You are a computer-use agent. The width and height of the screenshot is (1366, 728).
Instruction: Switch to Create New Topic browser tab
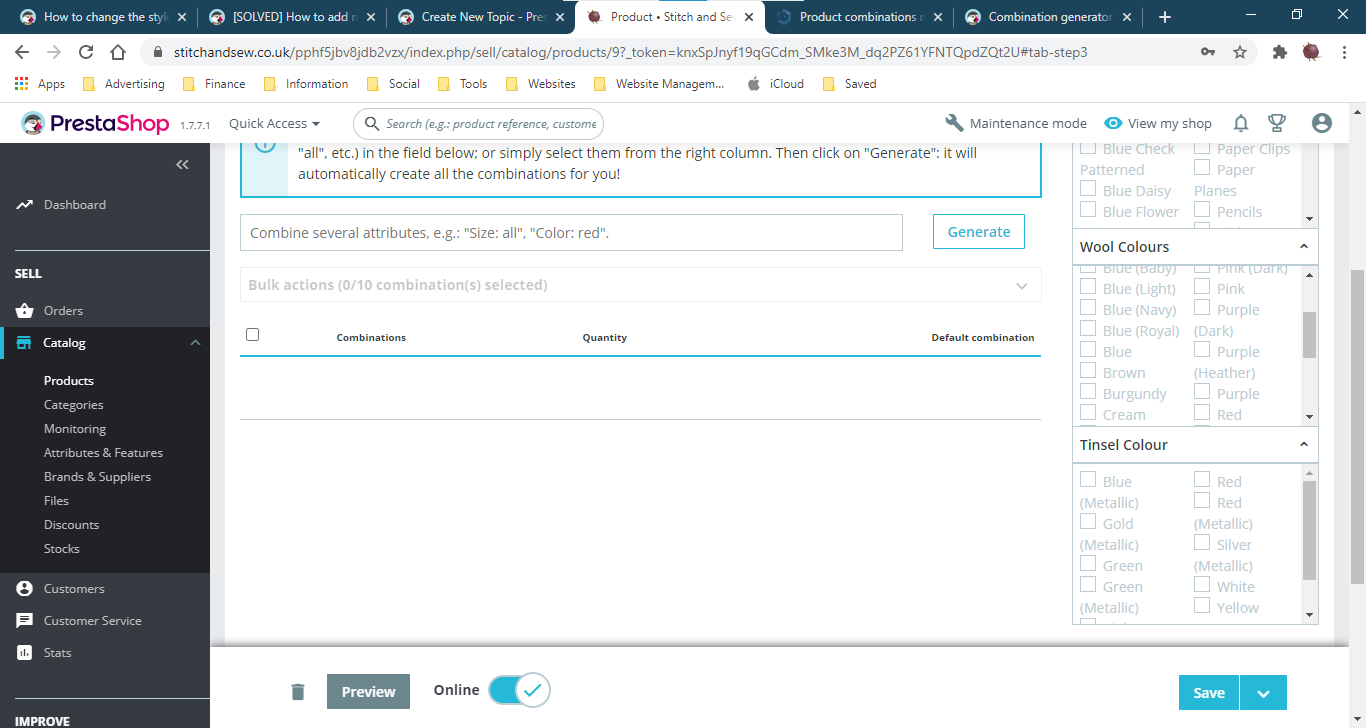[481, 17]
